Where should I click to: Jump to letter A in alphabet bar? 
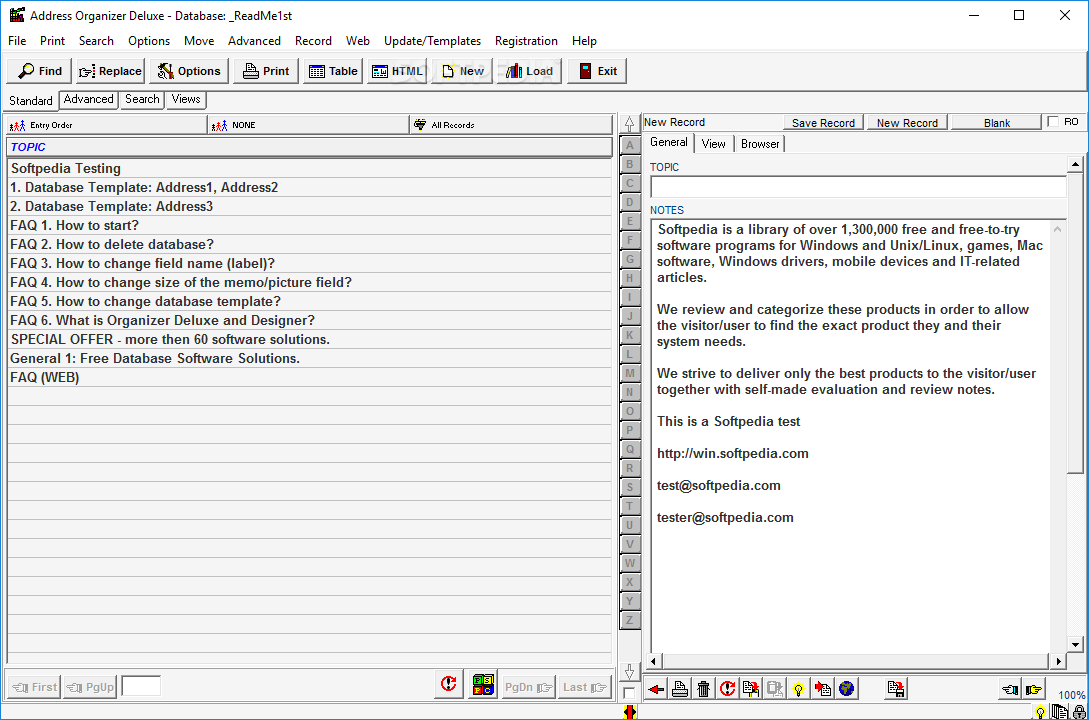coord(629,145)
